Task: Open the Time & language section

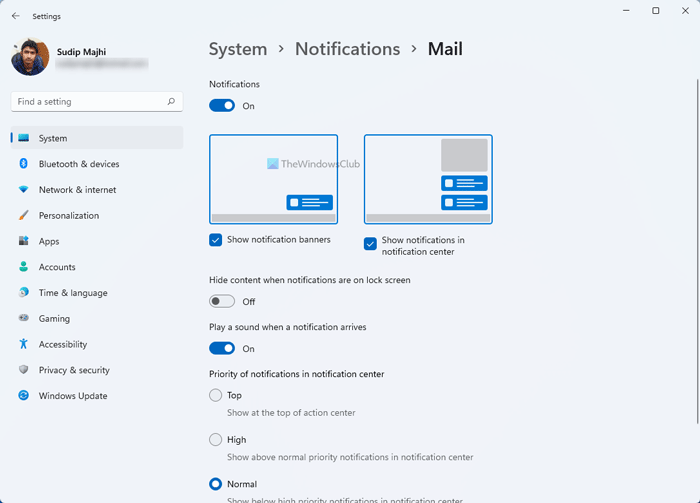Action: tap(73, 293)
